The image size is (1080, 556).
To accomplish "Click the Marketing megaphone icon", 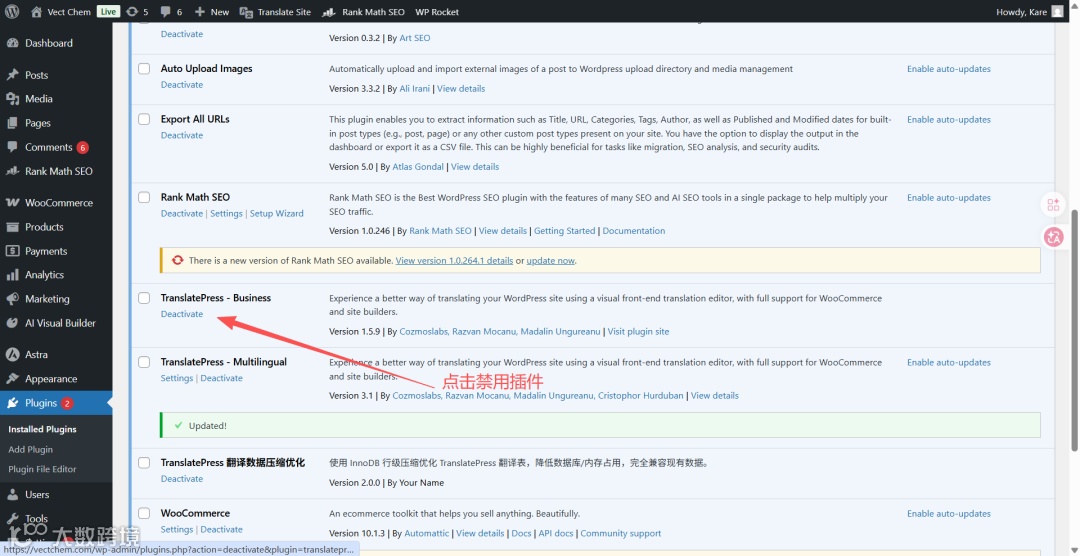I will pyautogui.click(x=12, y=298).
